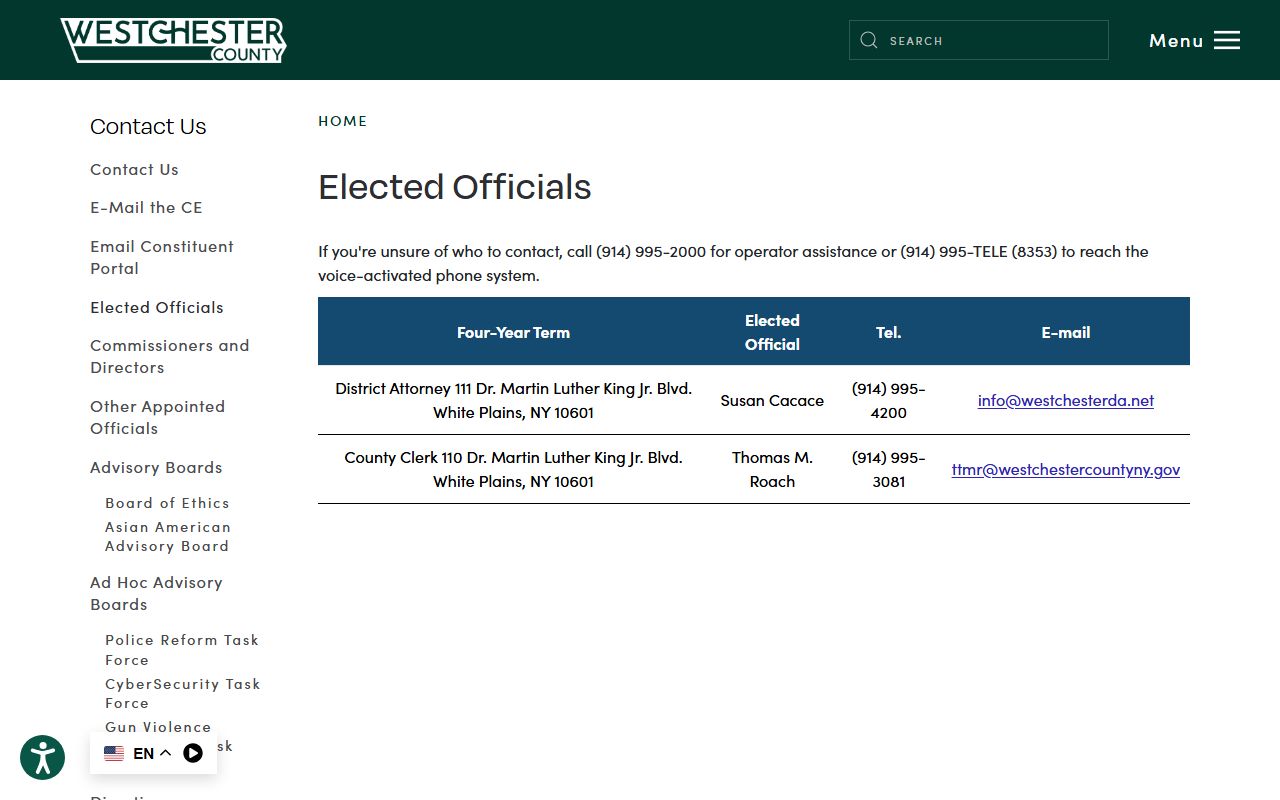The height and width of the screenshot is (800, 1280).
Task: Click the E-mail column header
Action: tap(1066, 332)
